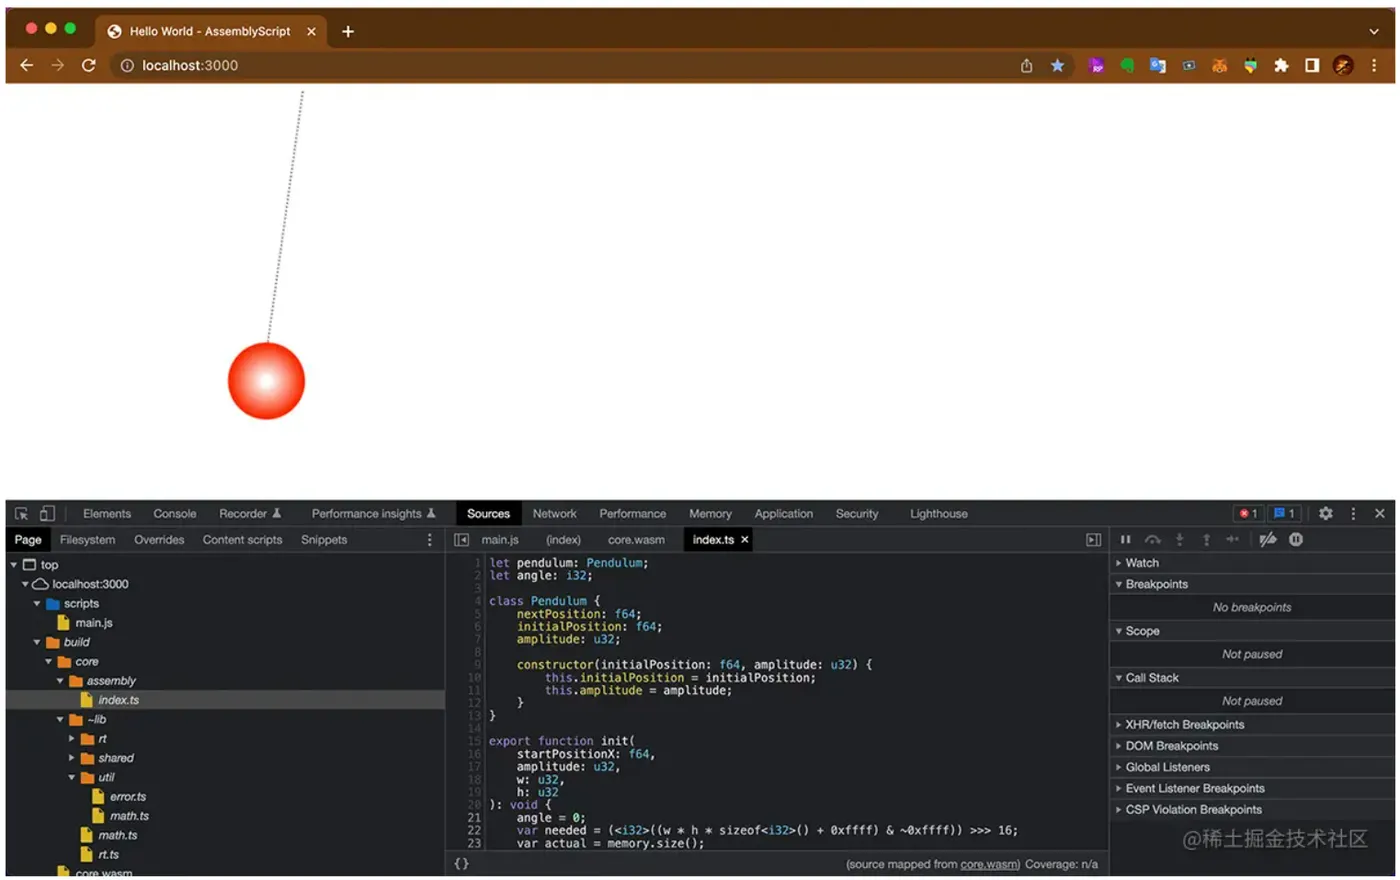Collapse the localhost:3000 tree node
This screenshot has width=1400, height=880.
(x=25, y=584)
